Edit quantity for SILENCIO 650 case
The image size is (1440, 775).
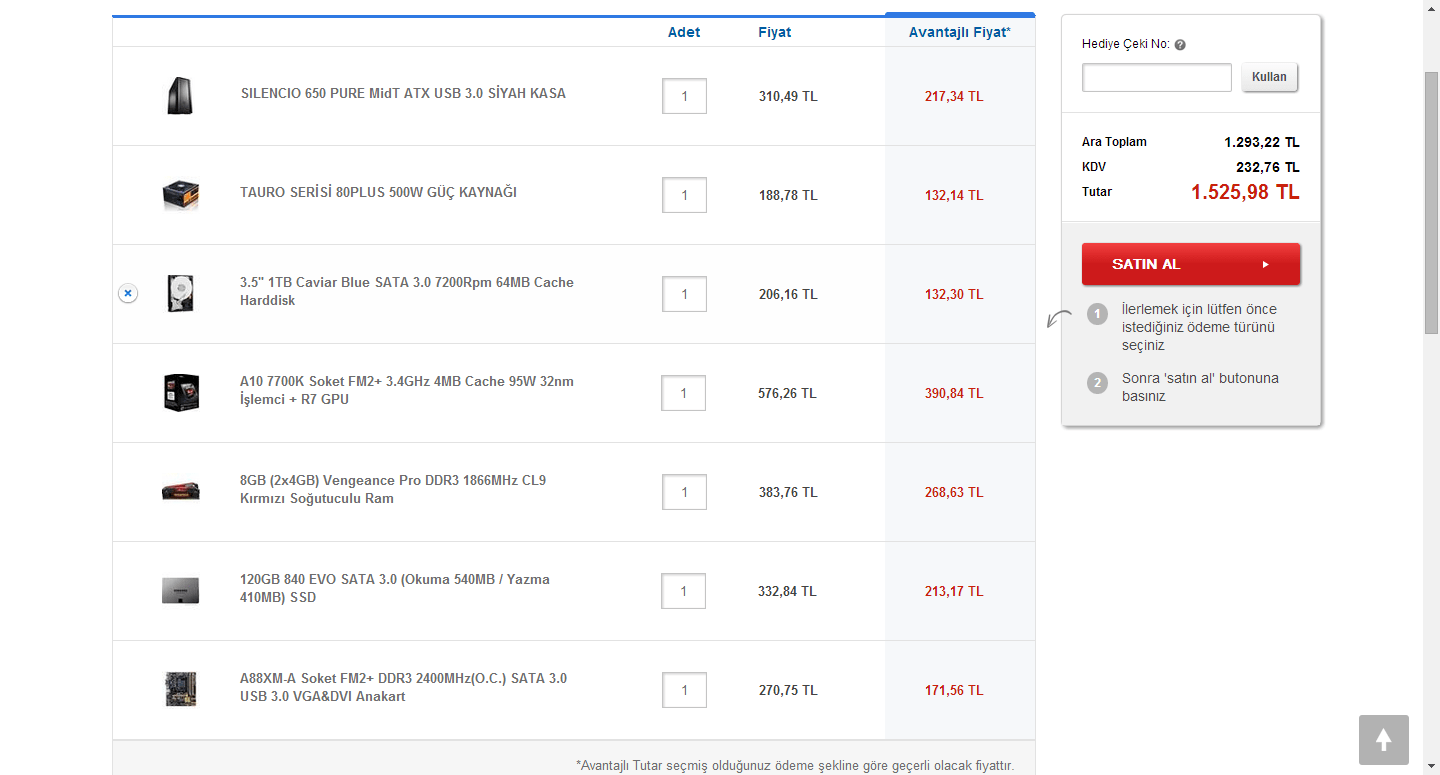pyautogui.click(x=684, y=96)
